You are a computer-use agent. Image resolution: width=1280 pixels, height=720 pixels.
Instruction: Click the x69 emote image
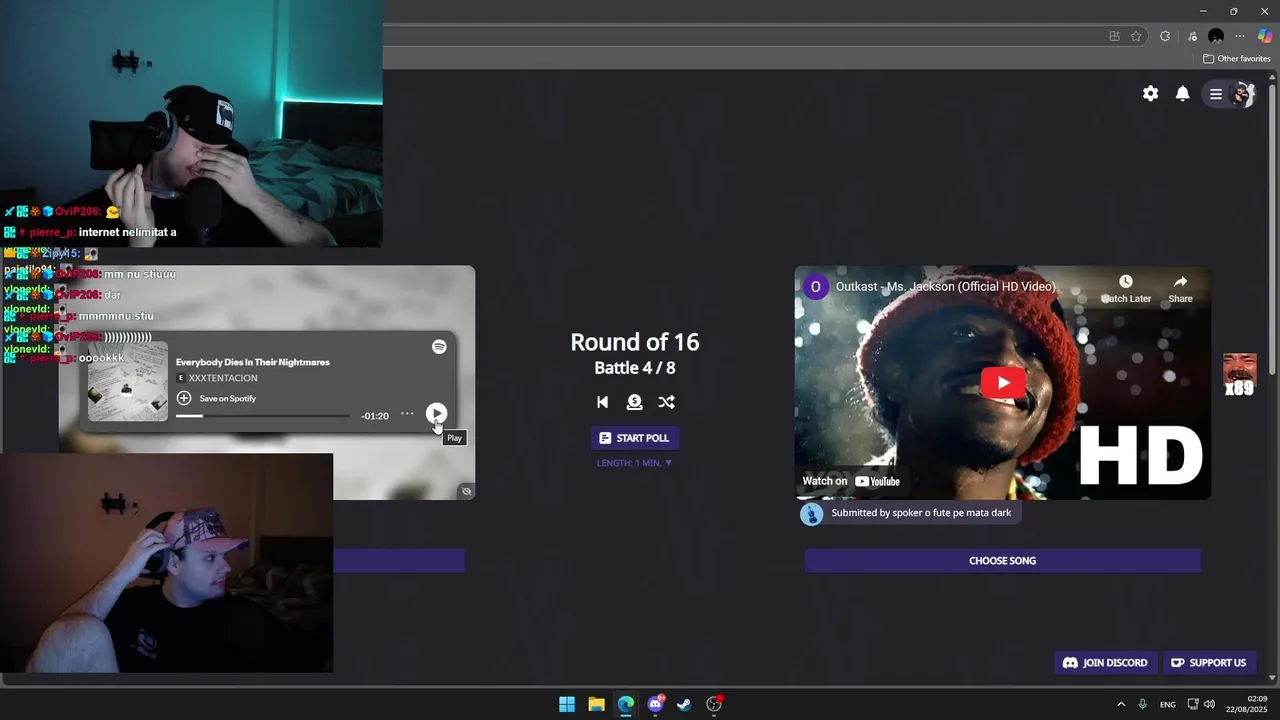pos(1240,374)
